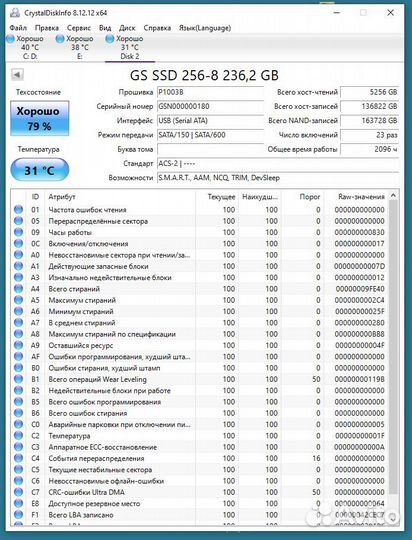412x540 pixels.
Task: Click status icon of row C7 CRC-ошибки Ultra DMA
Action: 18,492
